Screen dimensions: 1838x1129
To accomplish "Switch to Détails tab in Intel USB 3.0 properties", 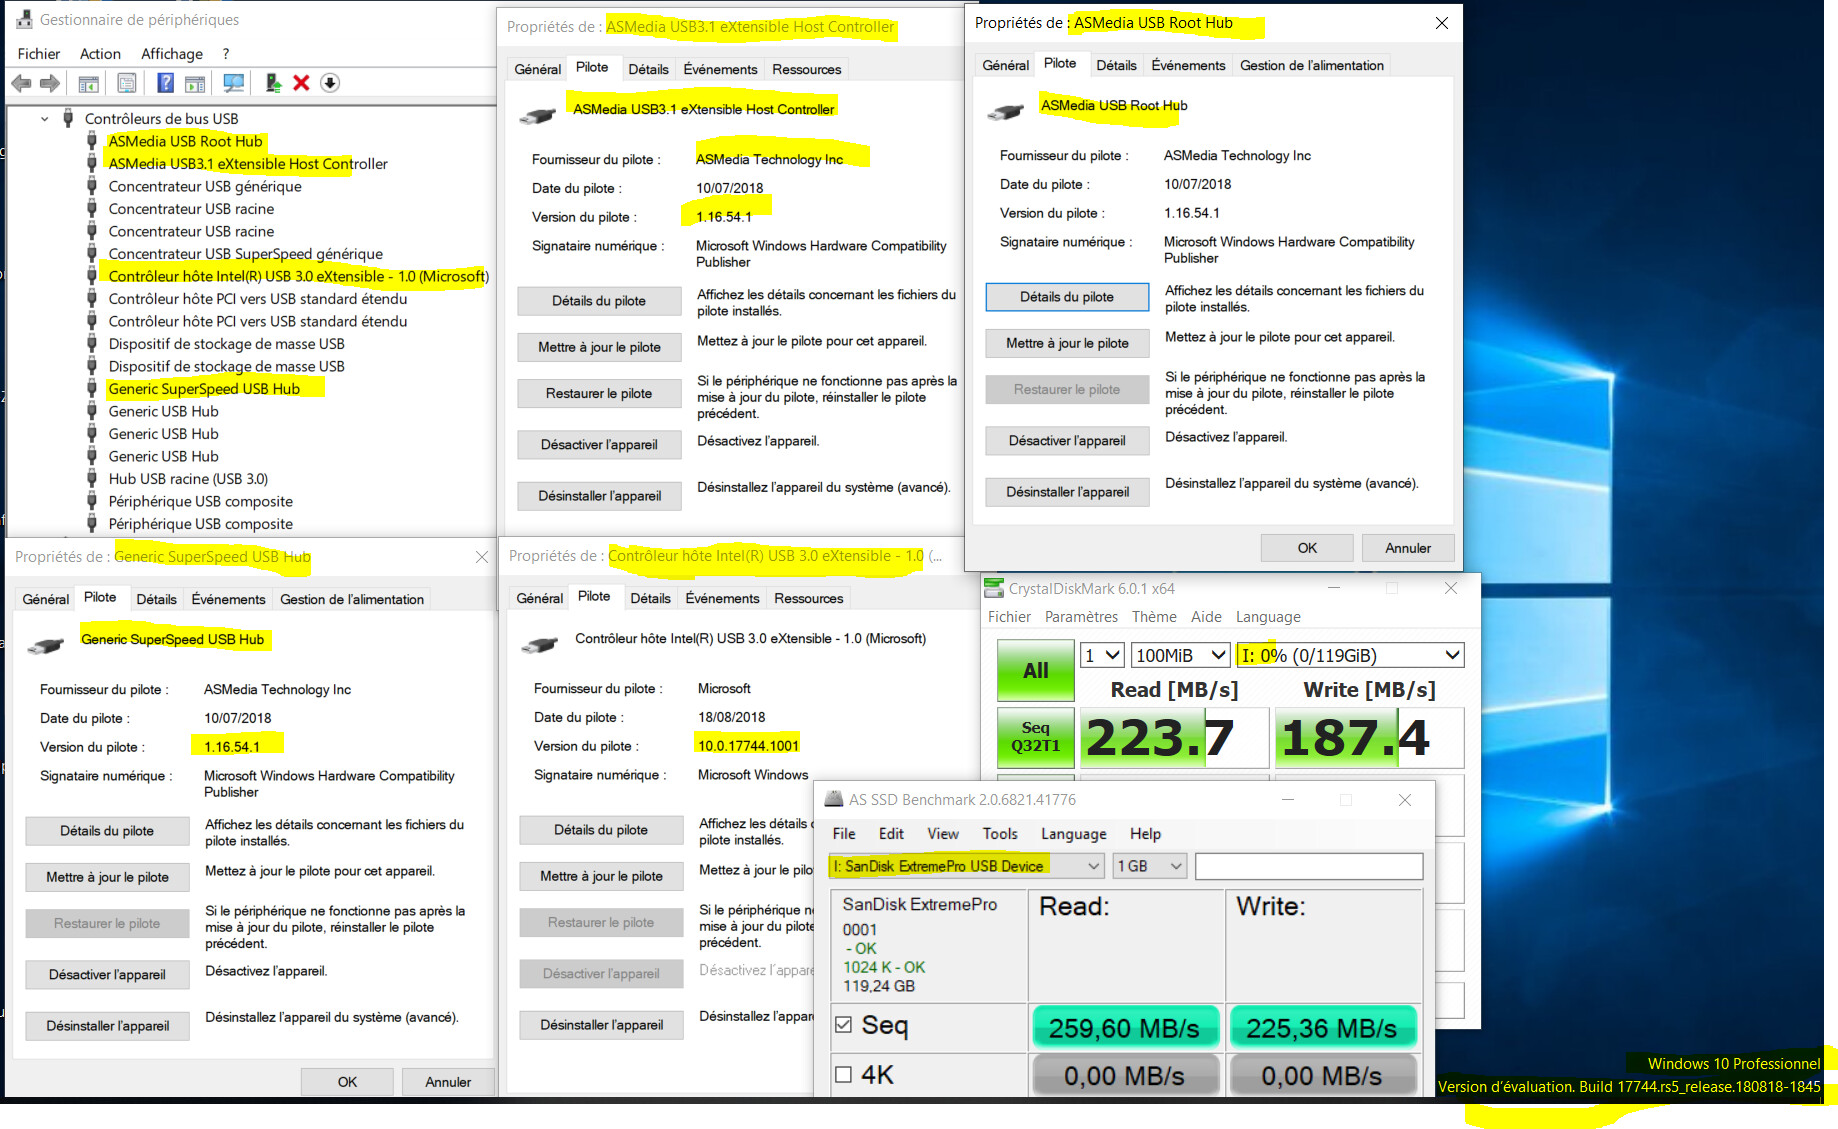I will (650, 598).
